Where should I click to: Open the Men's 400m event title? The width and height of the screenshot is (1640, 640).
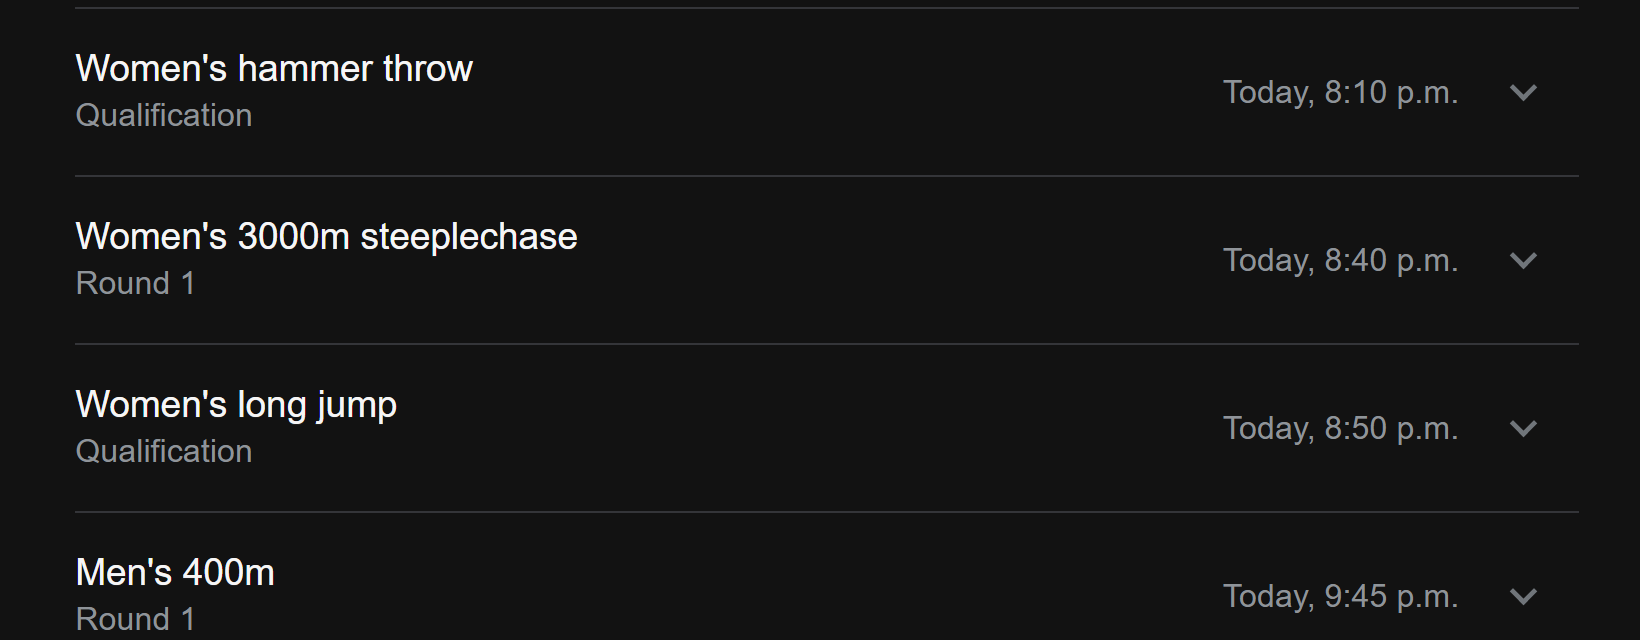pyautogui.click(x=175, y=572)
